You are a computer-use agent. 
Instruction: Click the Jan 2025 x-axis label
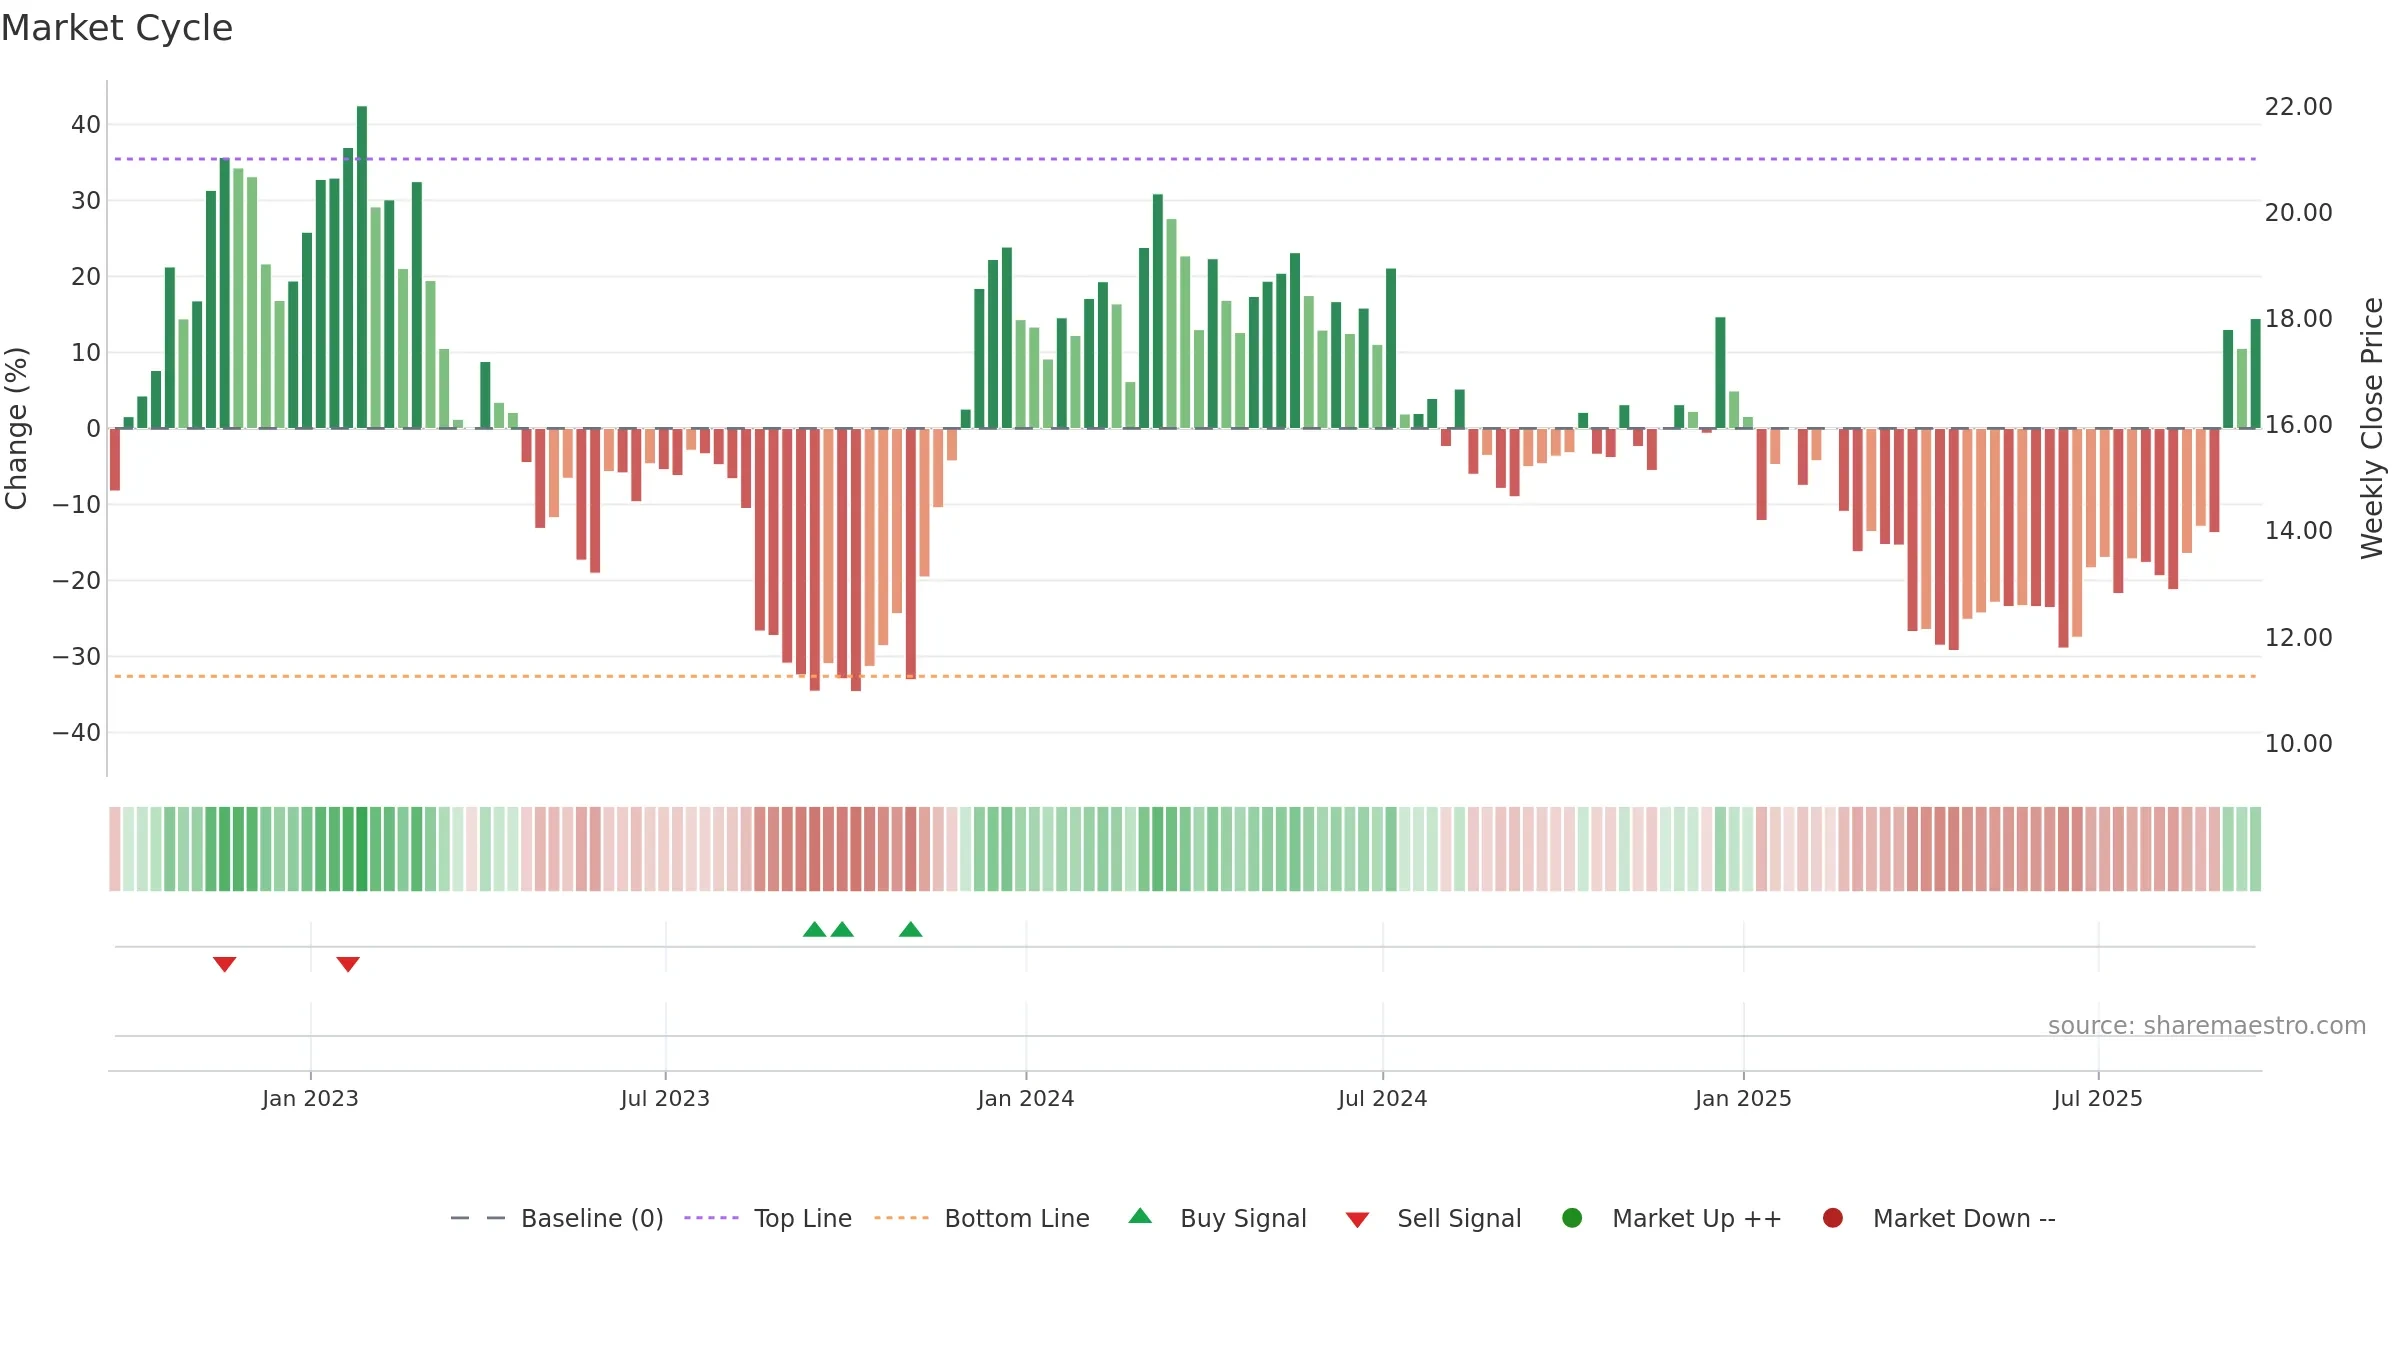(1743, 1099)
